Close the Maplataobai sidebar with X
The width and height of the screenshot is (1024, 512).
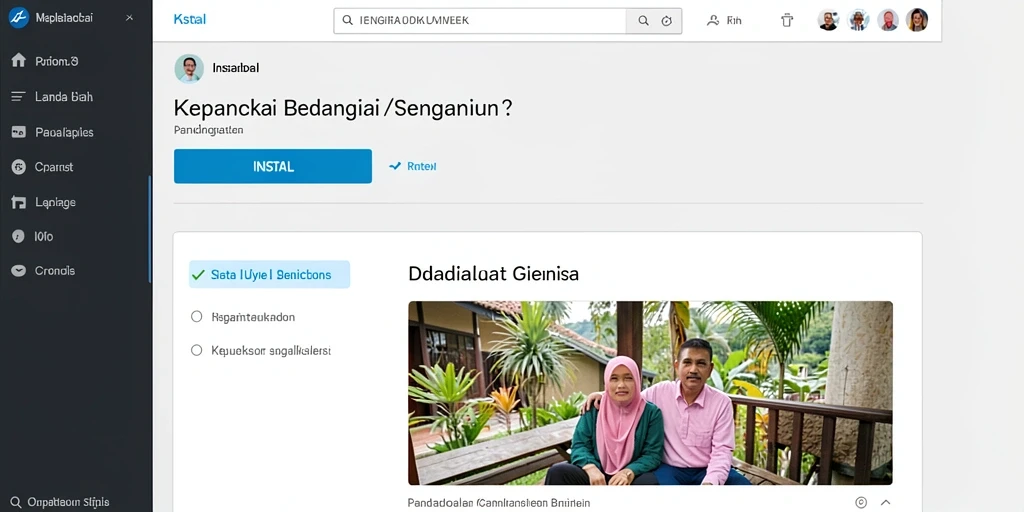(x=129, y=18)
